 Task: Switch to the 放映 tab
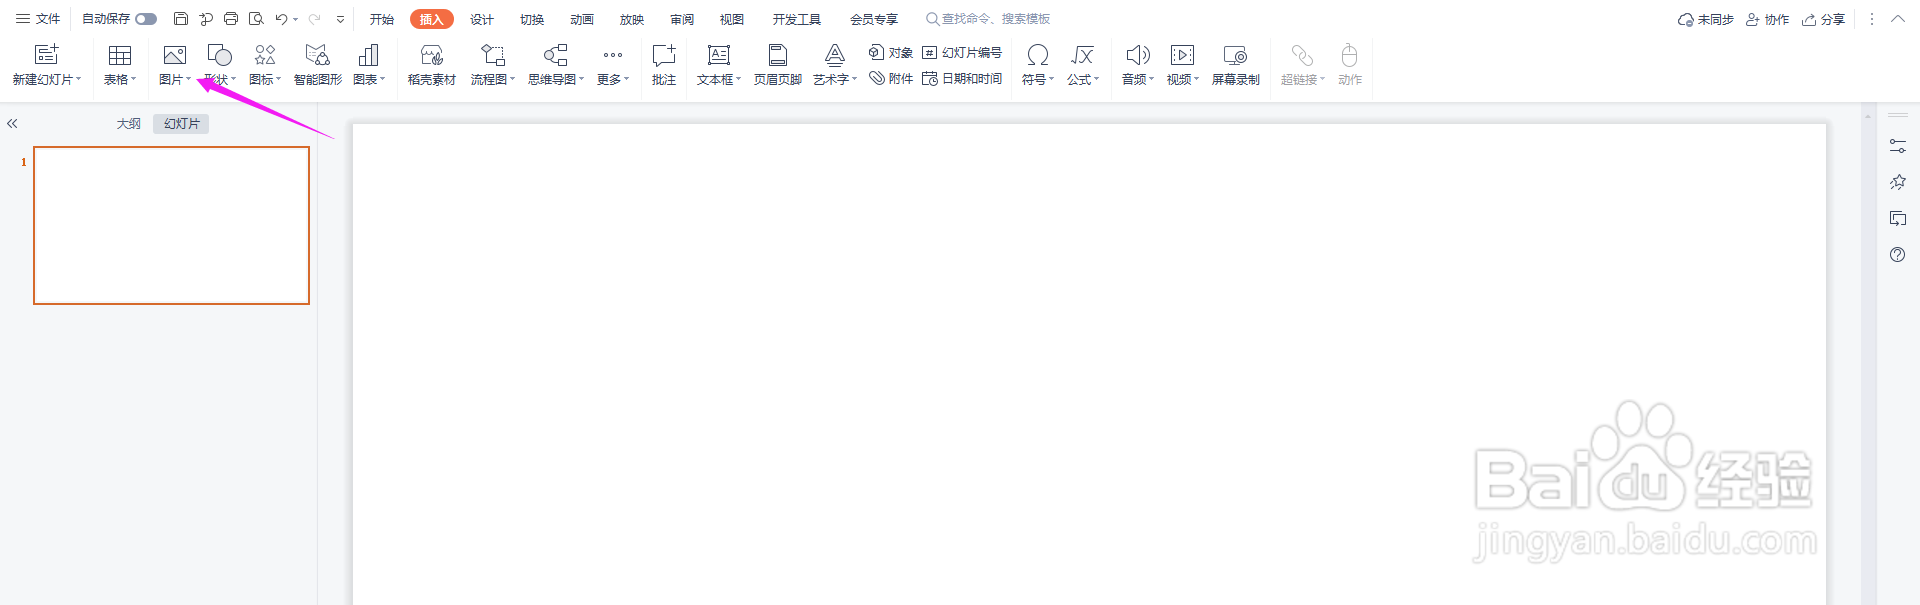coord(632,19)
